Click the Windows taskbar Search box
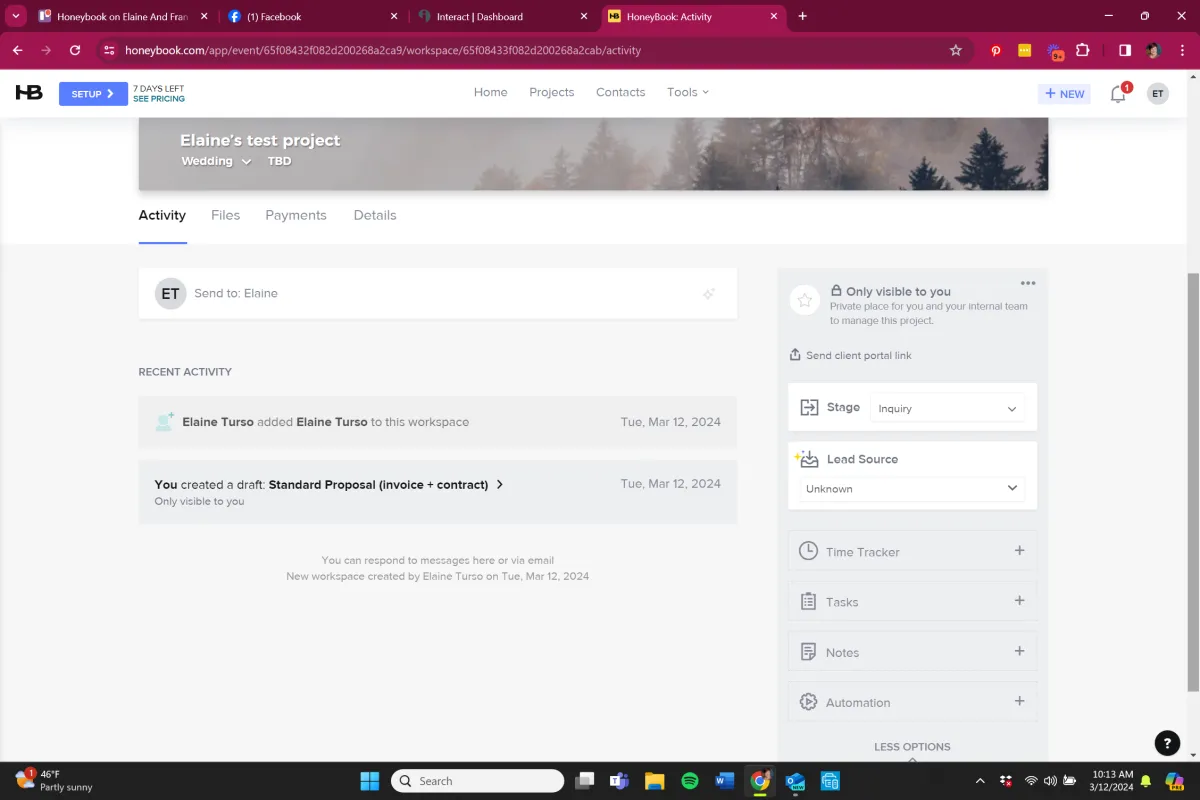1200x800 pixels. [477, 781]
